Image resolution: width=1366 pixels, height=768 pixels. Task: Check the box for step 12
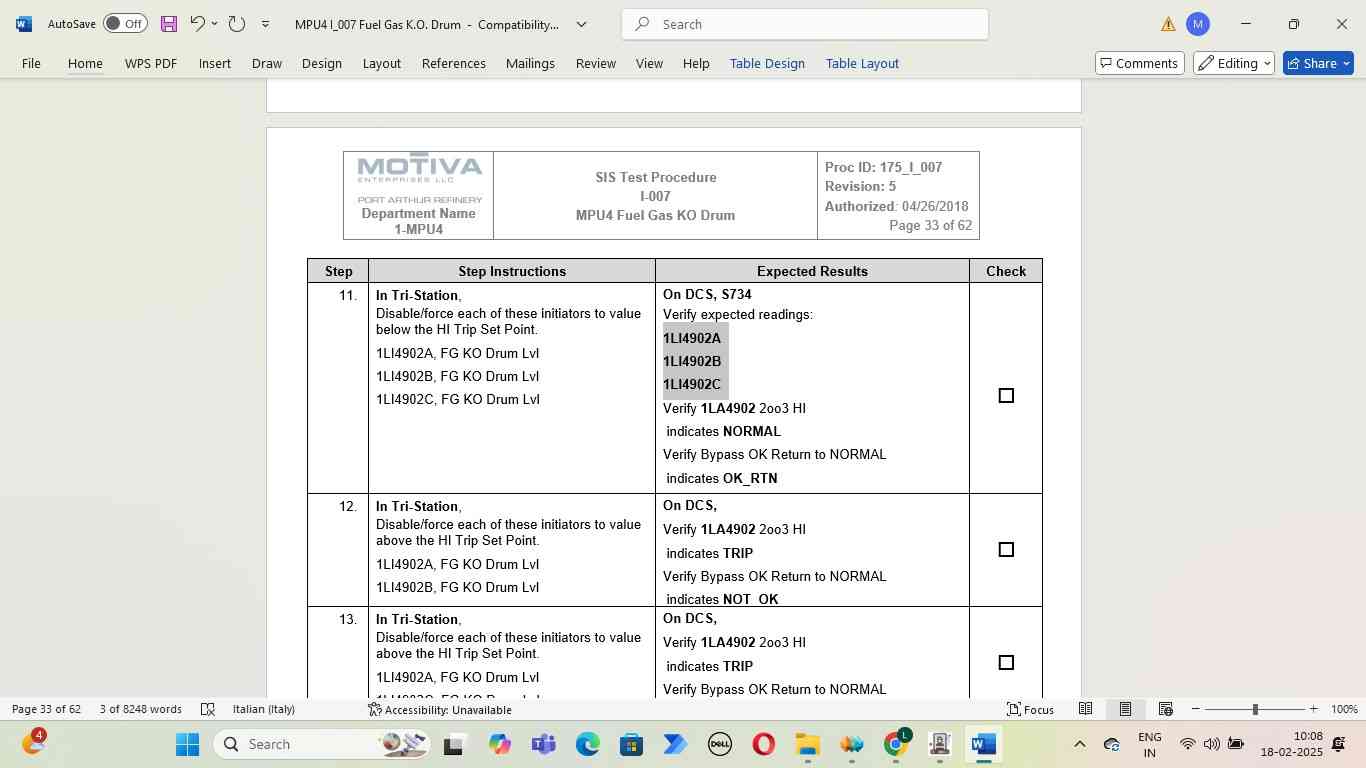1006,550
